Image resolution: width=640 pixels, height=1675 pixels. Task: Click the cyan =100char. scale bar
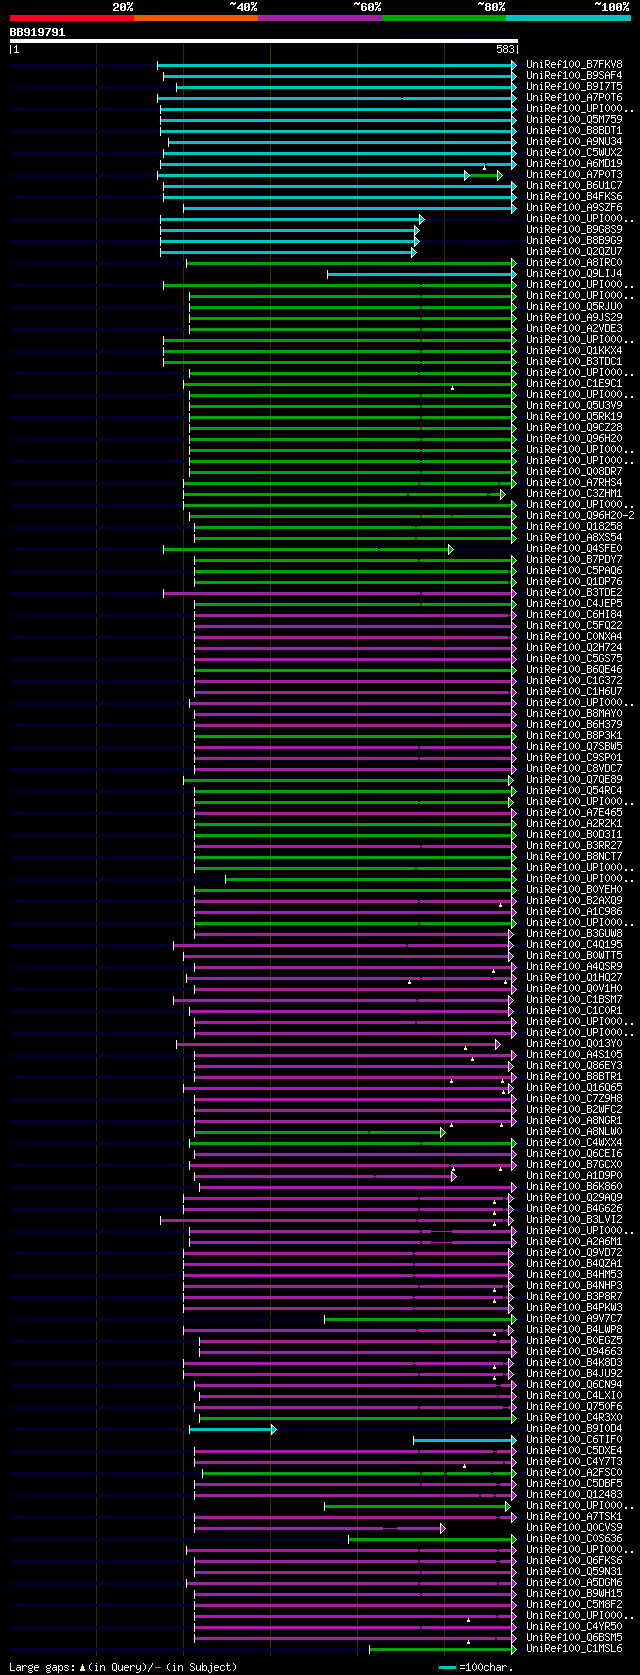click(x=447, y=1667)
